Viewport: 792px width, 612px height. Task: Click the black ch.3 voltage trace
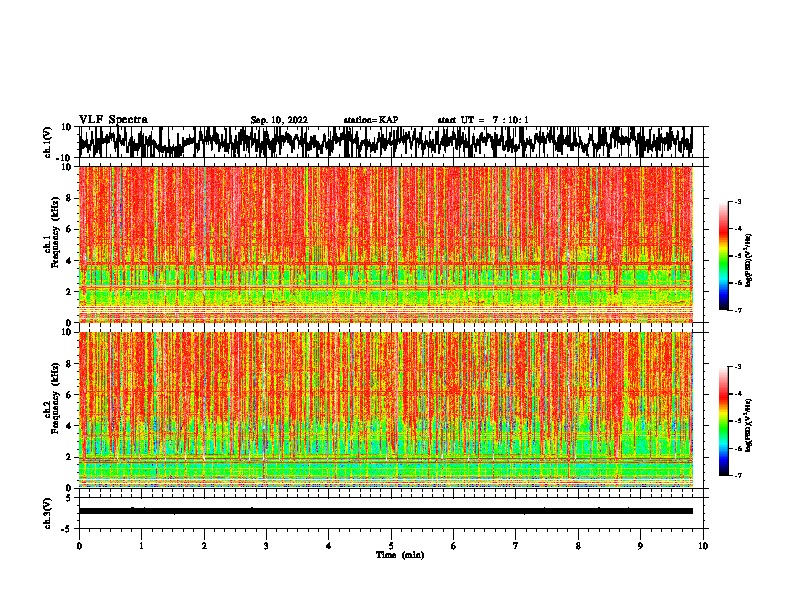[x=386, y=511]
